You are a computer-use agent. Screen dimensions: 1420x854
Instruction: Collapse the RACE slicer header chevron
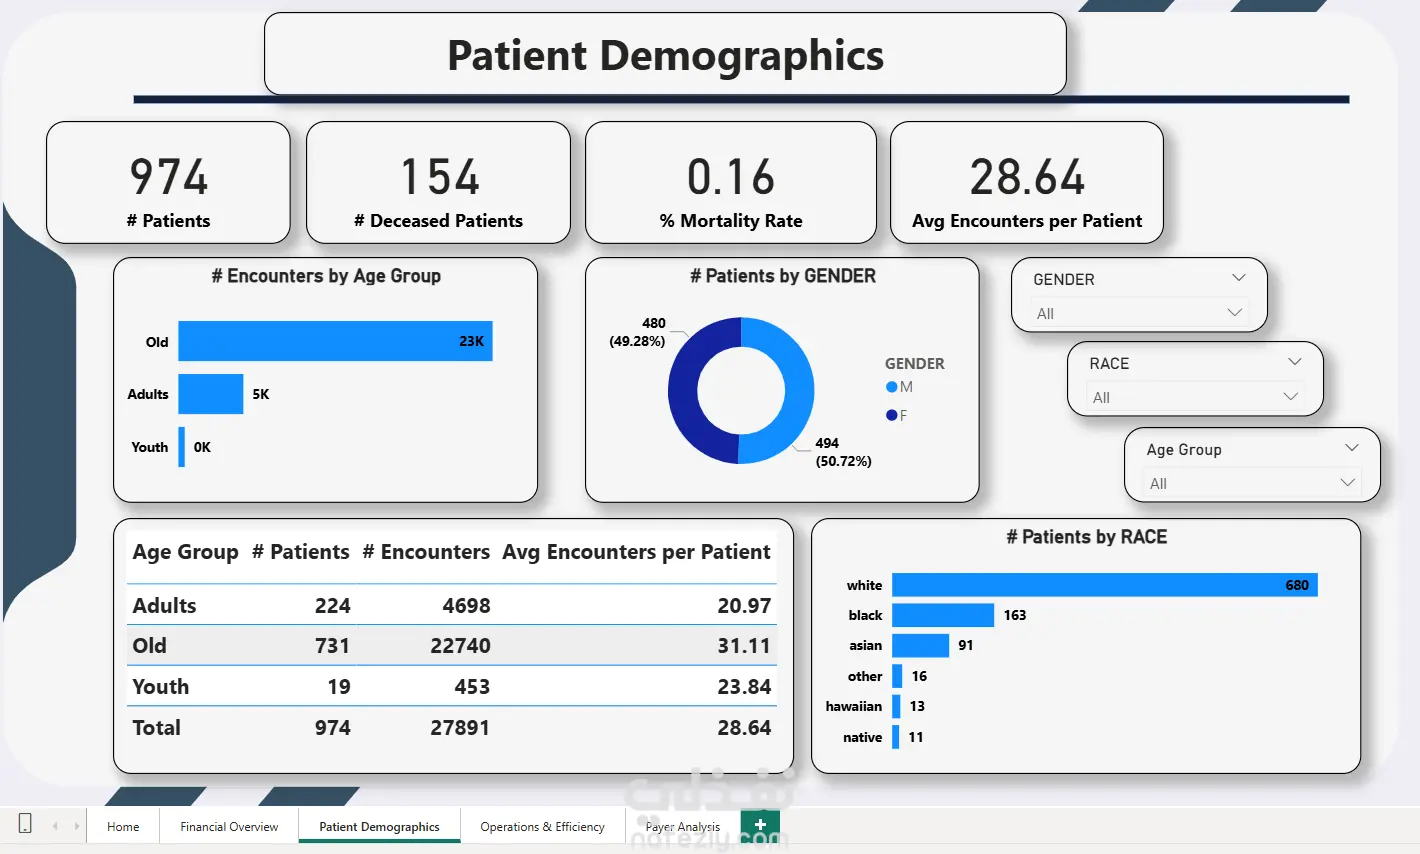[1295, 362]
